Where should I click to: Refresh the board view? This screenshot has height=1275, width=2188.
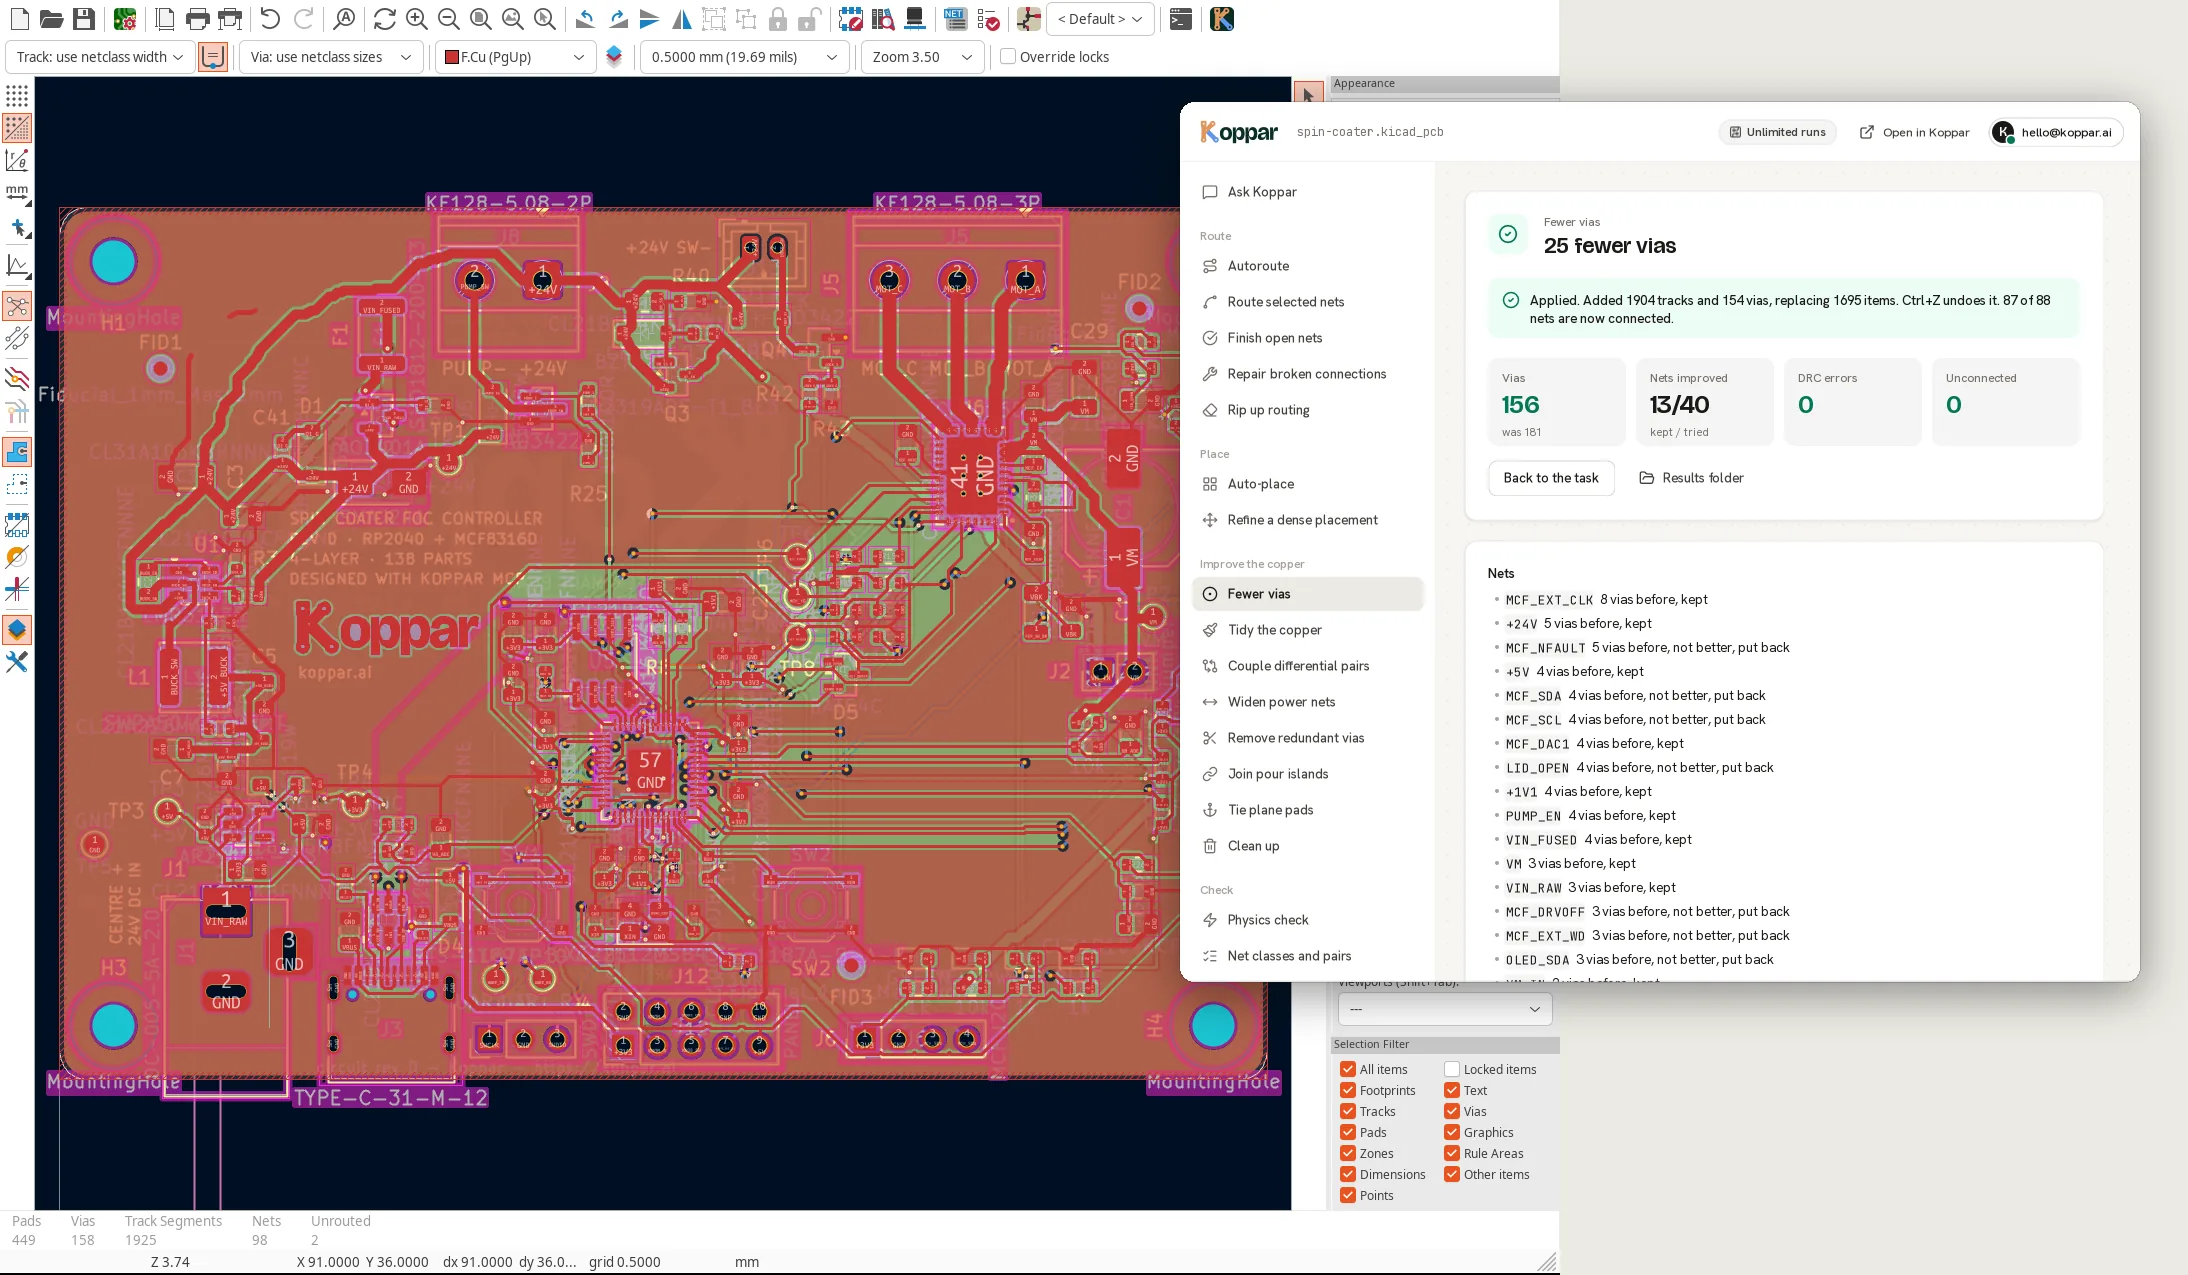pos(384,19)
